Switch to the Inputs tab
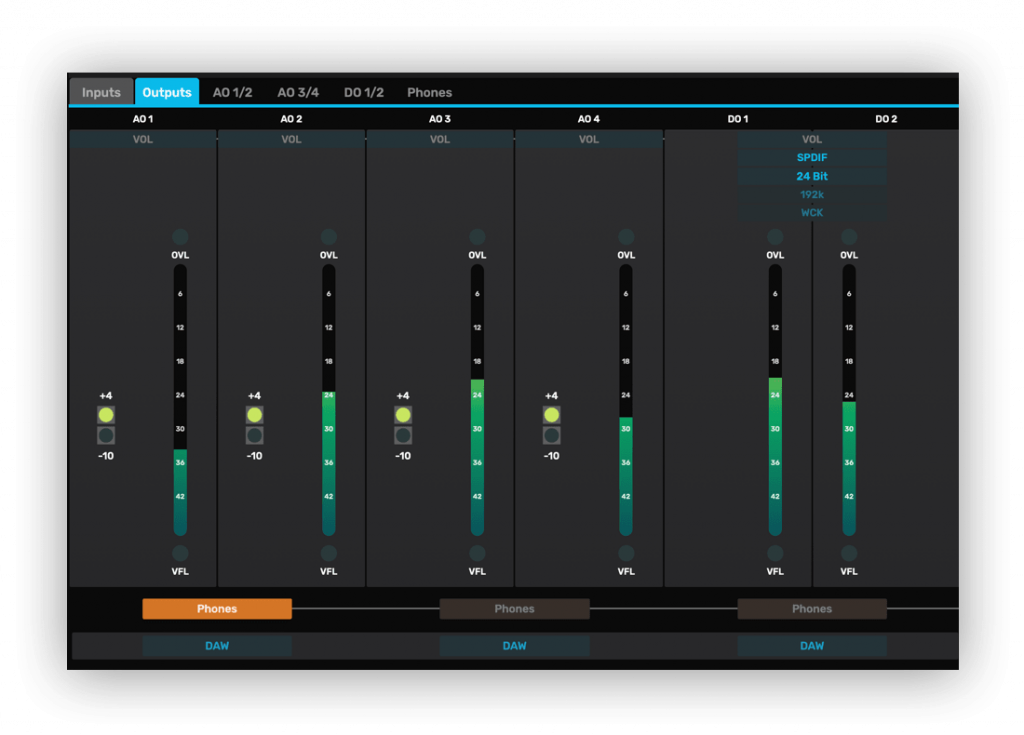 click(100, 91)
